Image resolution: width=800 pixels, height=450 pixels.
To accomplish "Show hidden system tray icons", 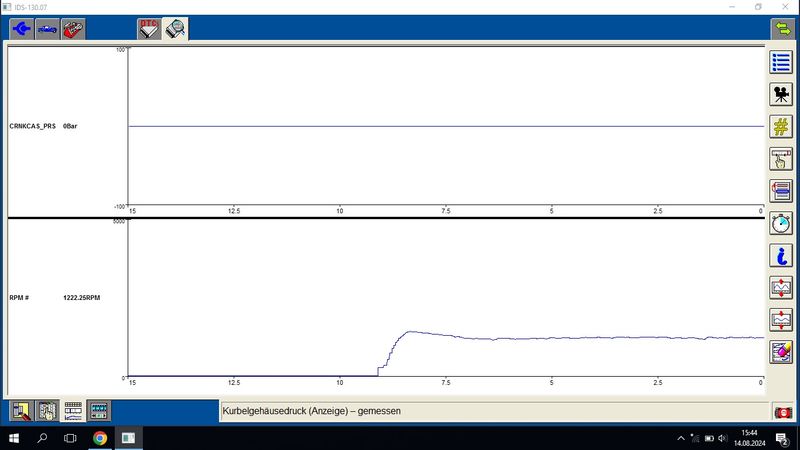I will coord(681,438).
